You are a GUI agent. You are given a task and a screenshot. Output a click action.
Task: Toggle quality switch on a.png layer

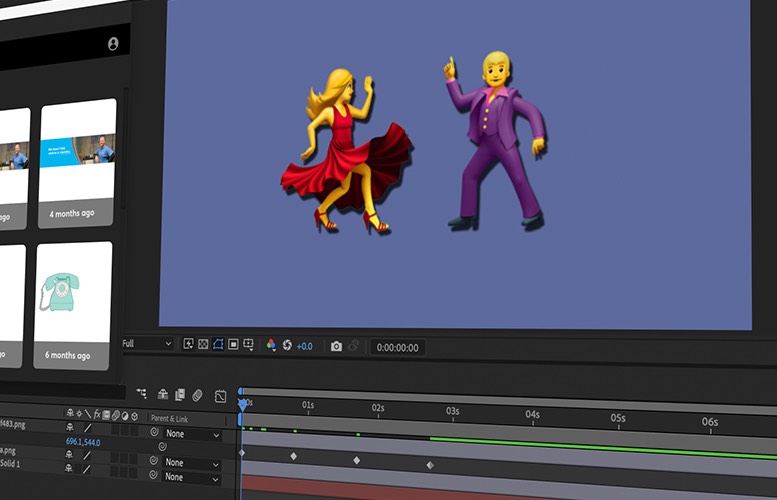point(87,455)
